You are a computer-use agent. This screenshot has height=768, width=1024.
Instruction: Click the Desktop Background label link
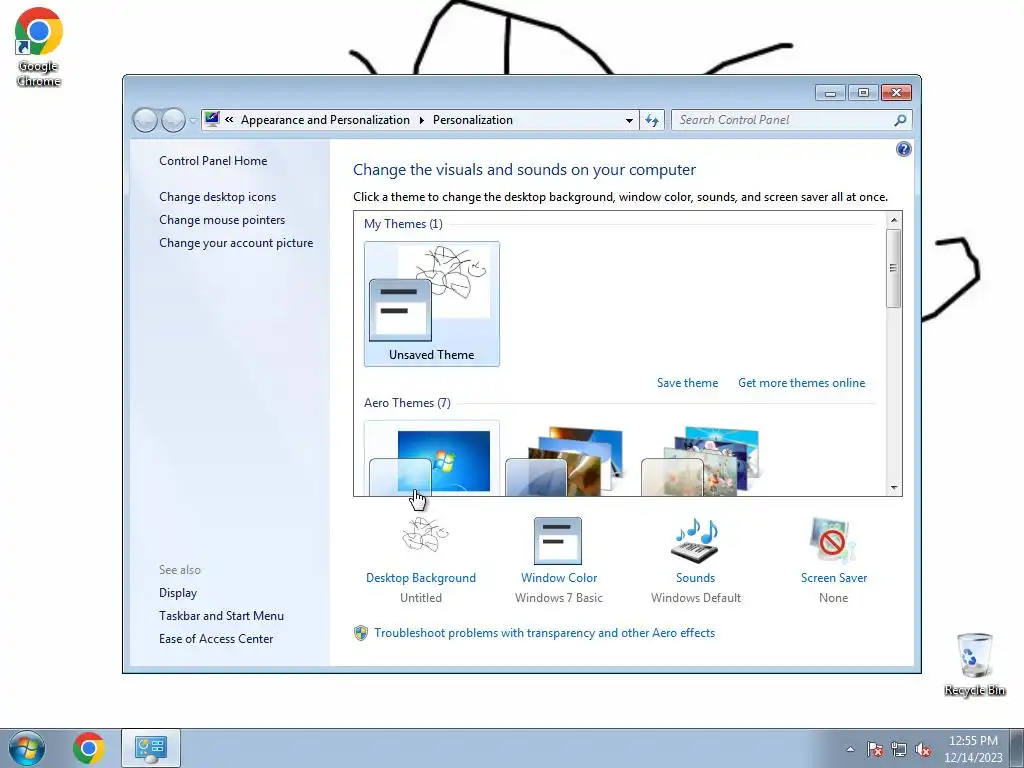pos(421,577)
